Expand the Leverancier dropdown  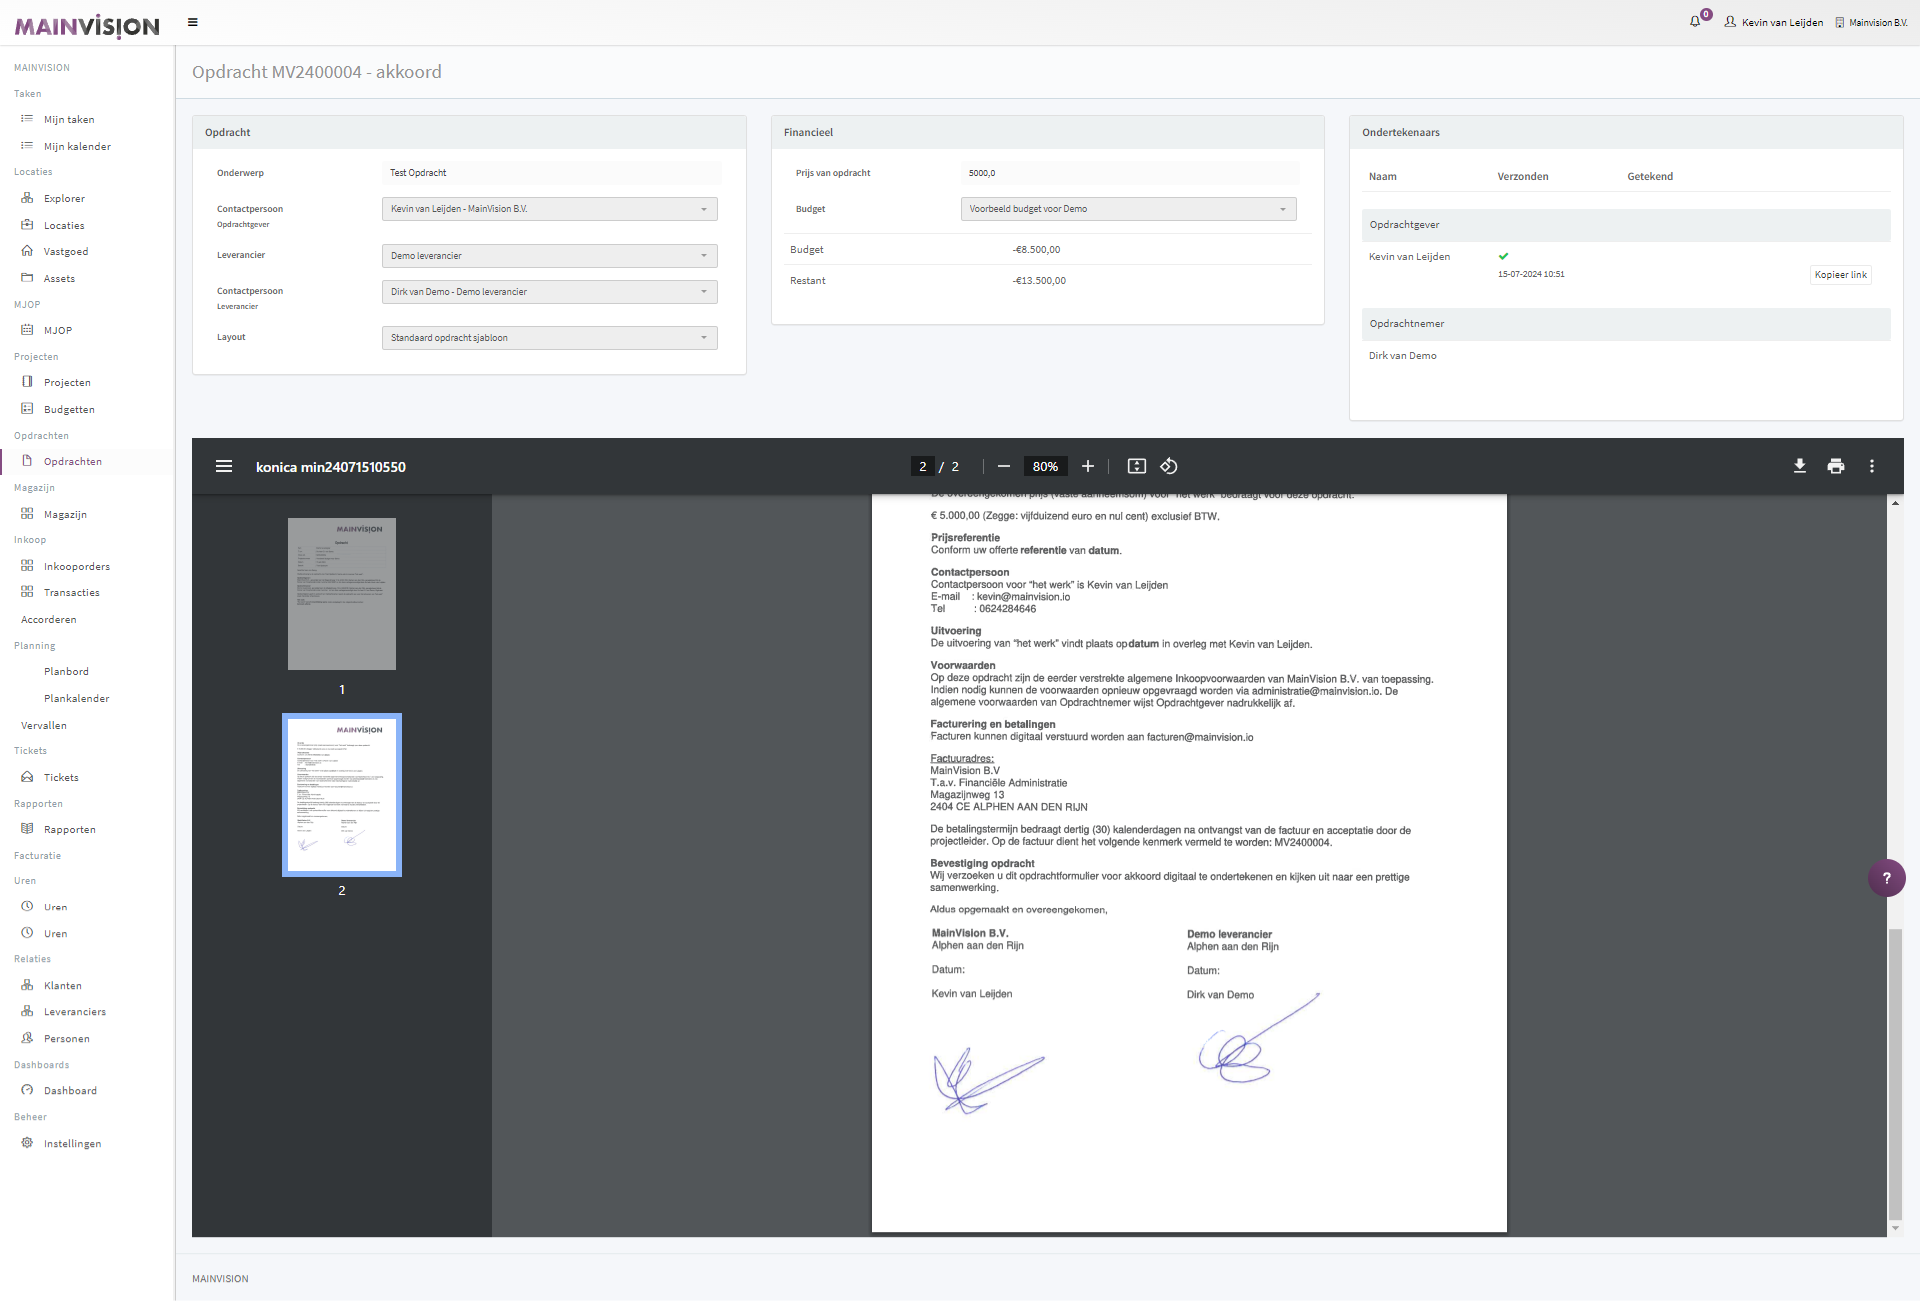pyautogui.click(x=549, y=256)
